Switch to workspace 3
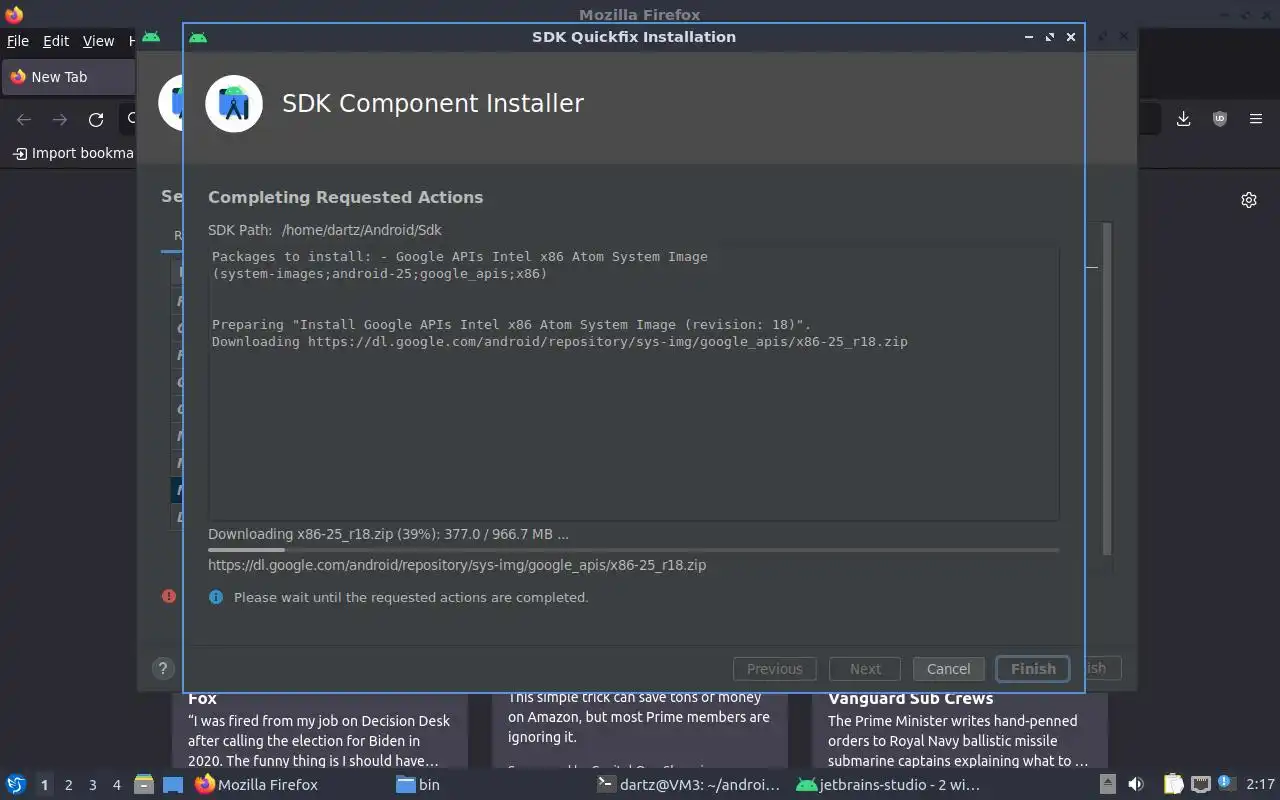Viewport: 1280px width, 800px height. click(x=93, y=785)
